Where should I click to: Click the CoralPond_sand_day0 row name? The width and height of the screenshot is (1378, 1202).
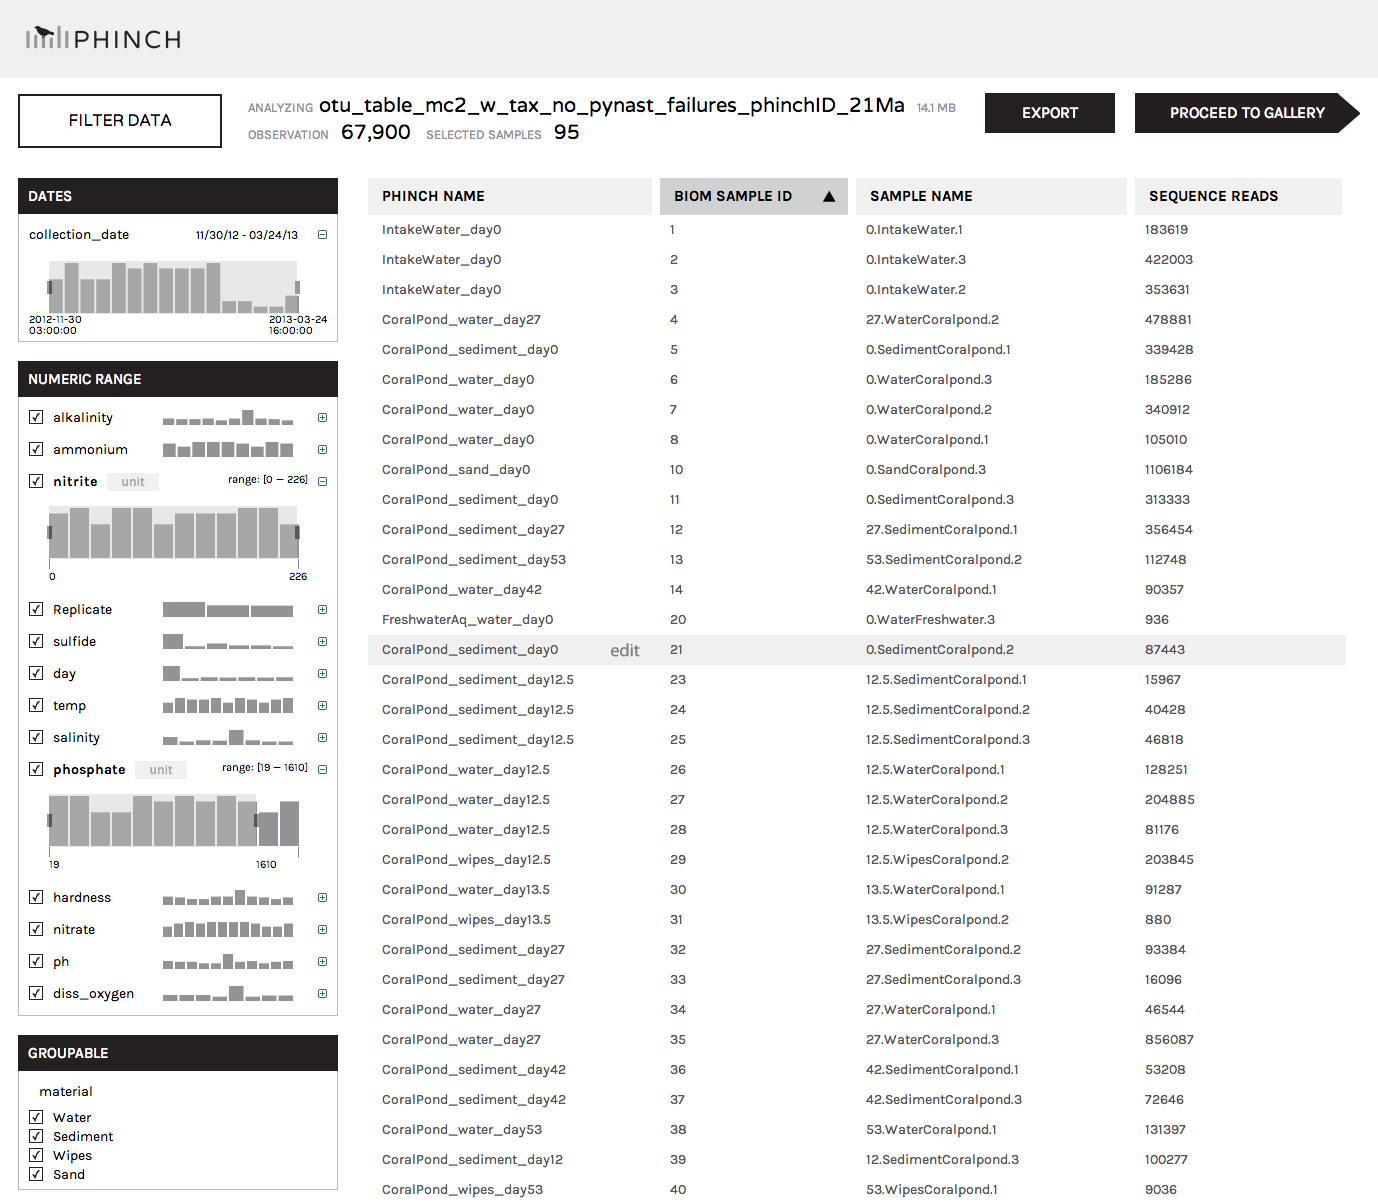456,470
